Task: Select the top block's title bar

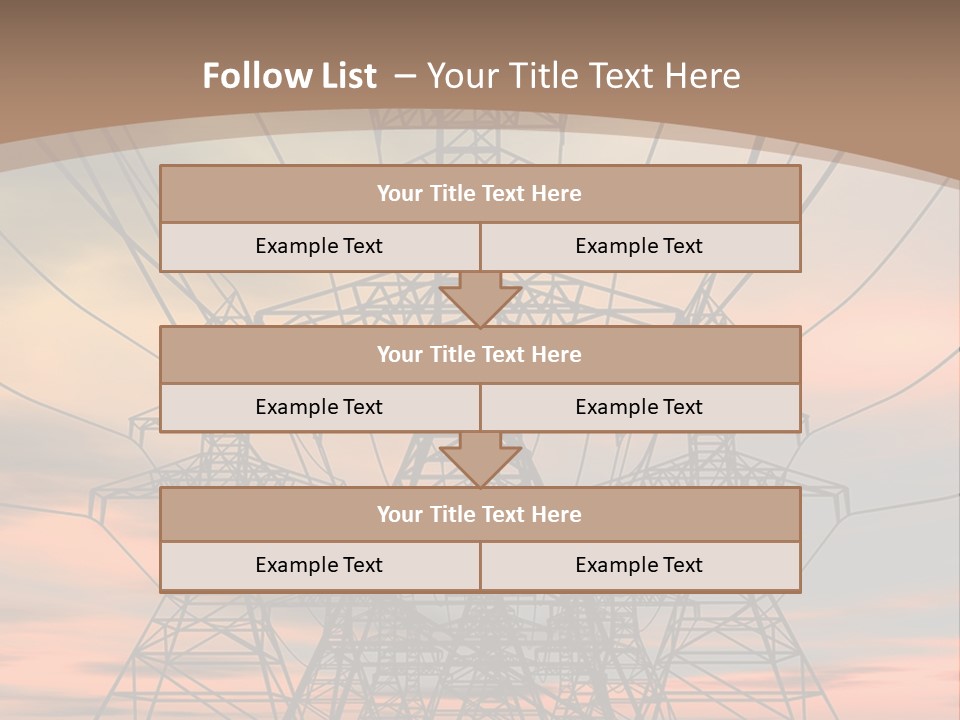Action: pos(480,194)
